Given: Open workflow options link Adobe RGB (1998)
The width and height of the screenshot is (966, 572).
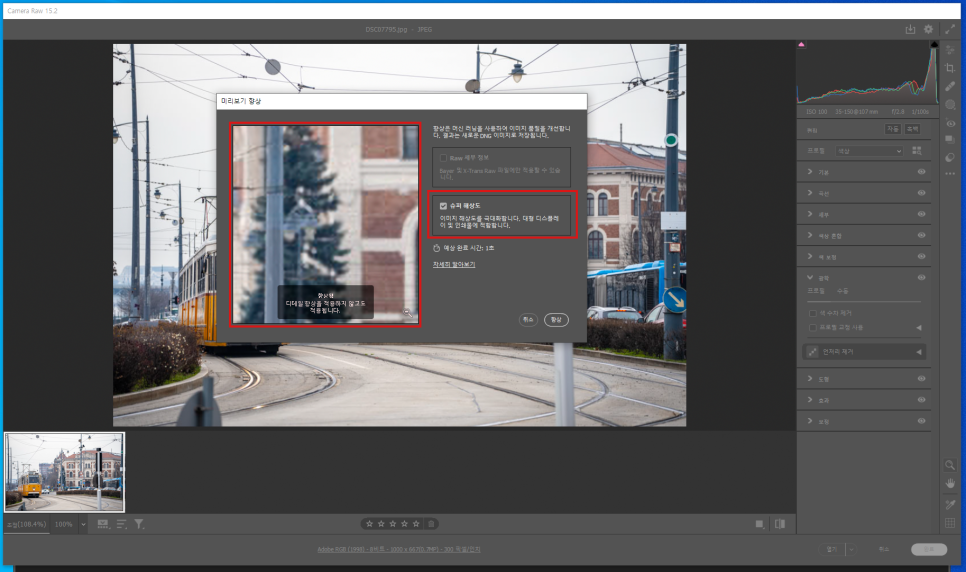Looking at the screenshot, I should click(x=399, y=549).
